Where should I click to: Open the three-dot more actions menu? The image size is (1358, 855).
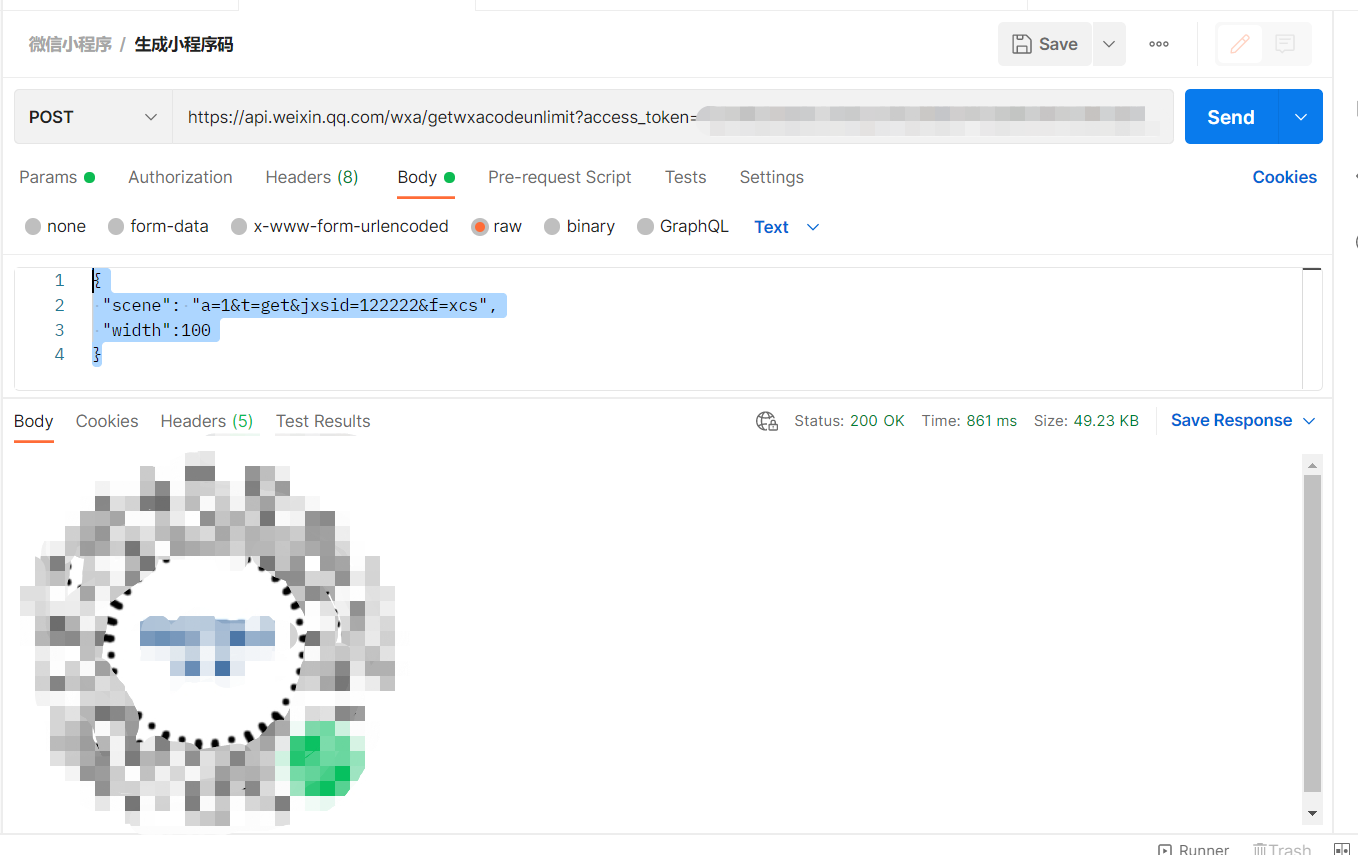pyautogui.click(x=1159, y=44)
